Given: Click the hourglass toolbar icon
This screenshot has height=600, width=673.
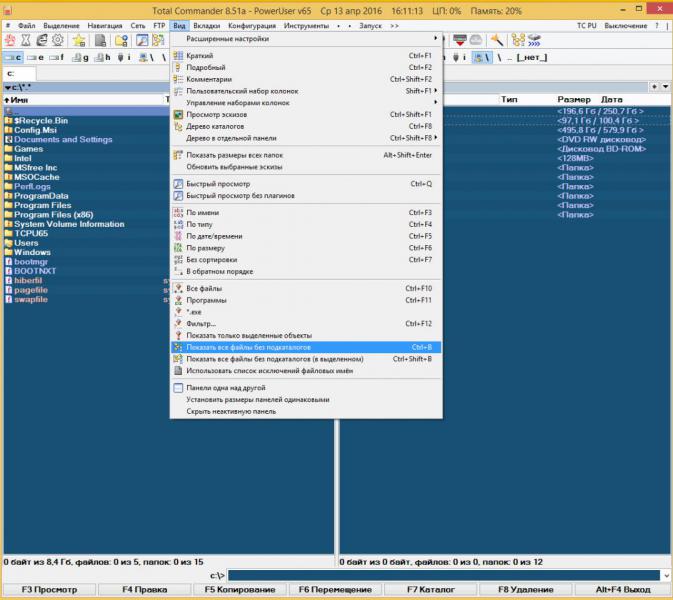Looking at the screenshot, I should coord(26,40).
